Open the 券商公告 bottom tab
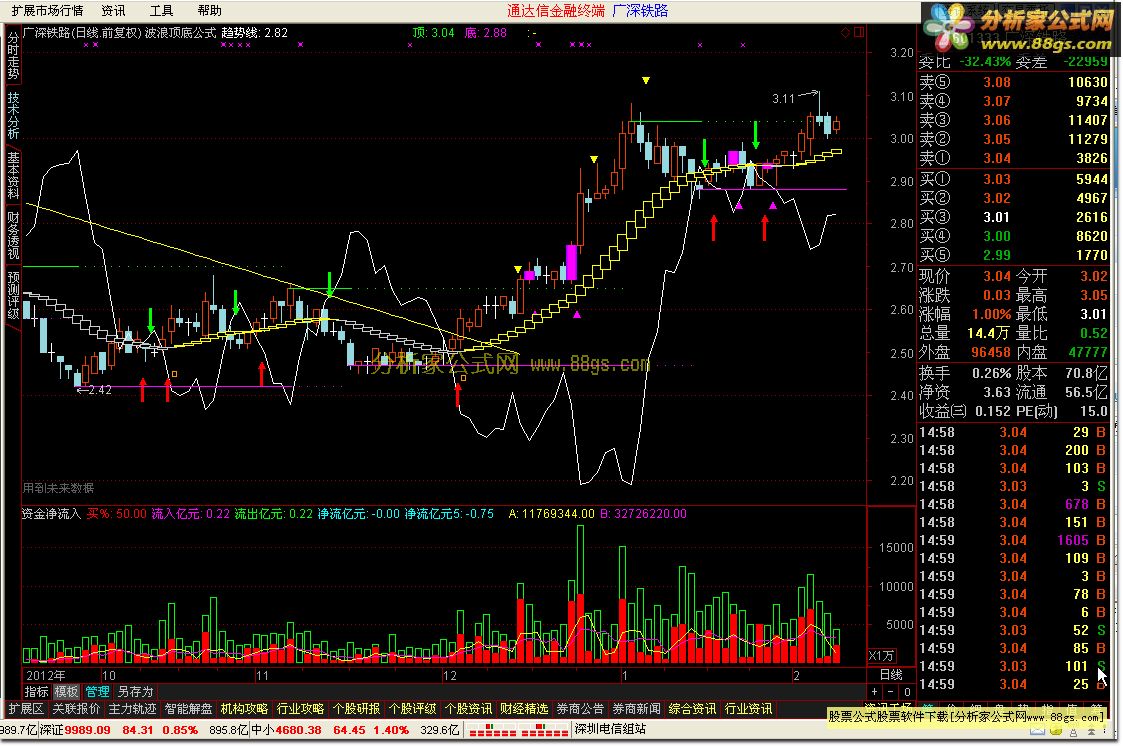This screenshot has height=746, width=1123. point(580,709)
